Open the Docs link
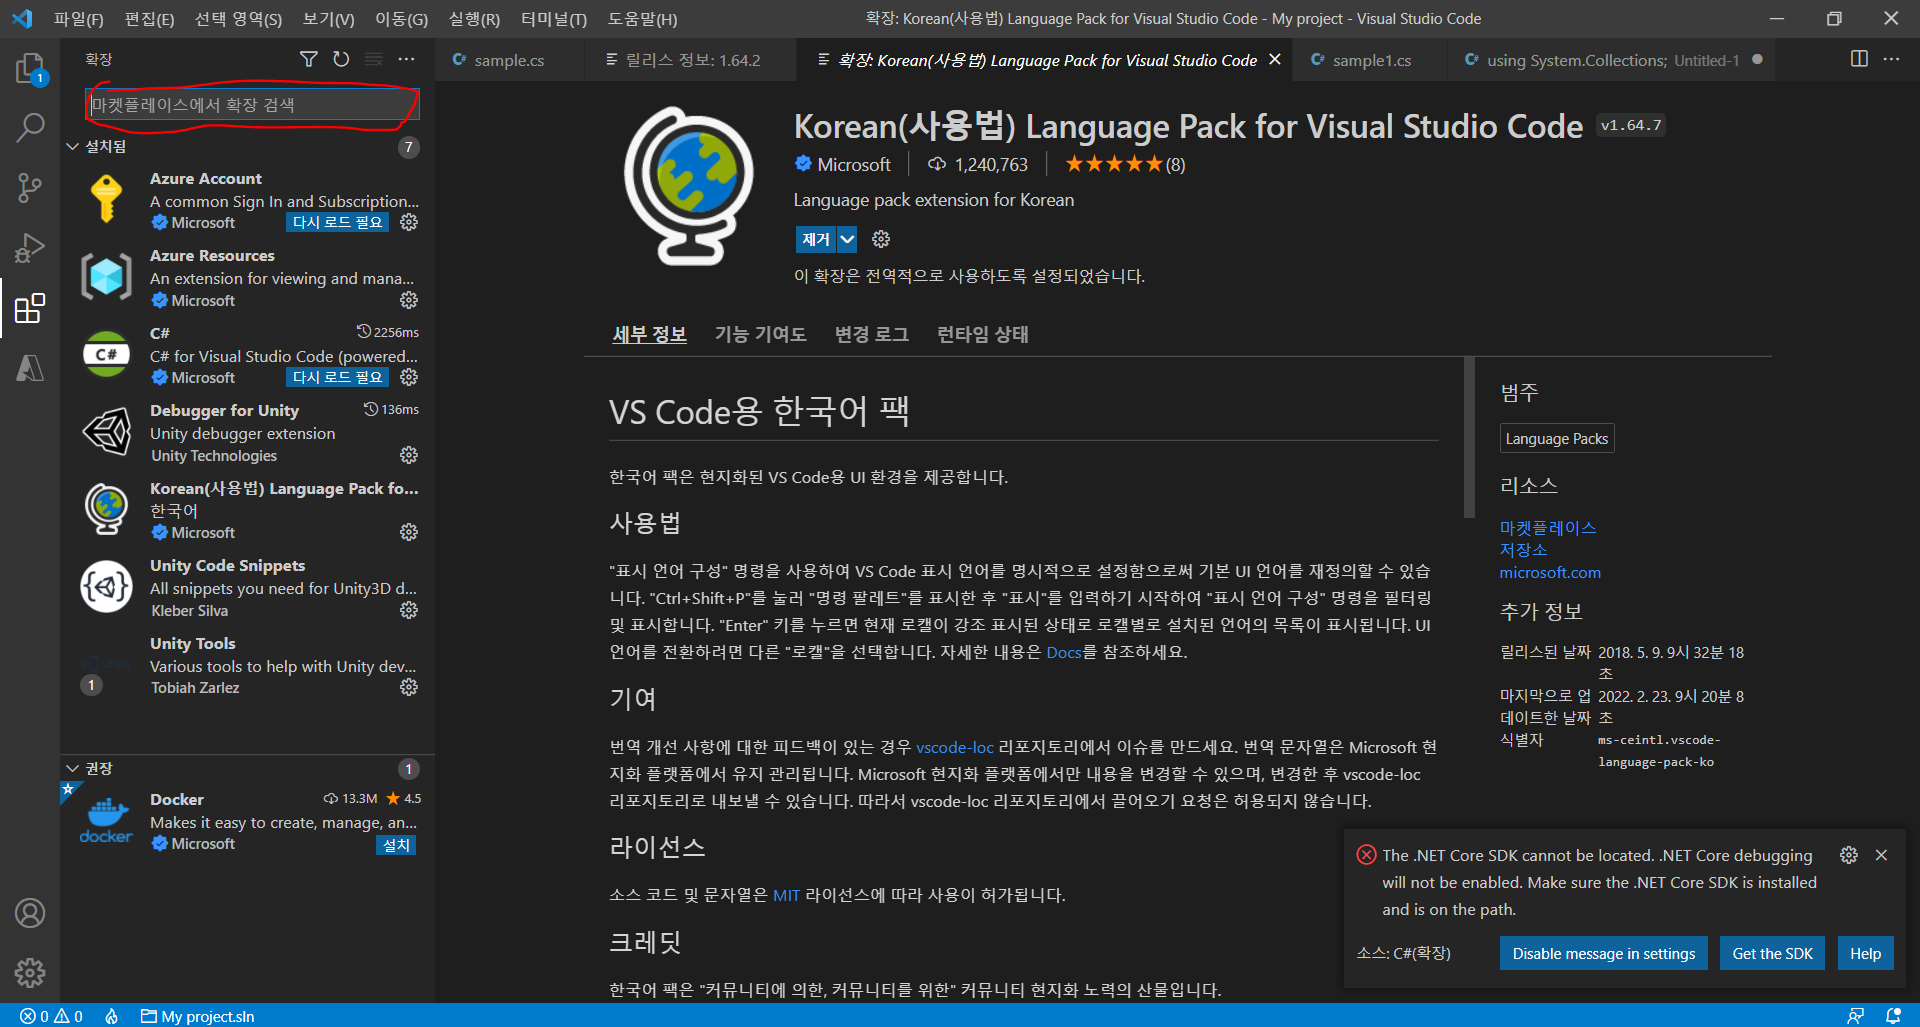Screen dimensions: 1920x1027 coord(1064,652)
